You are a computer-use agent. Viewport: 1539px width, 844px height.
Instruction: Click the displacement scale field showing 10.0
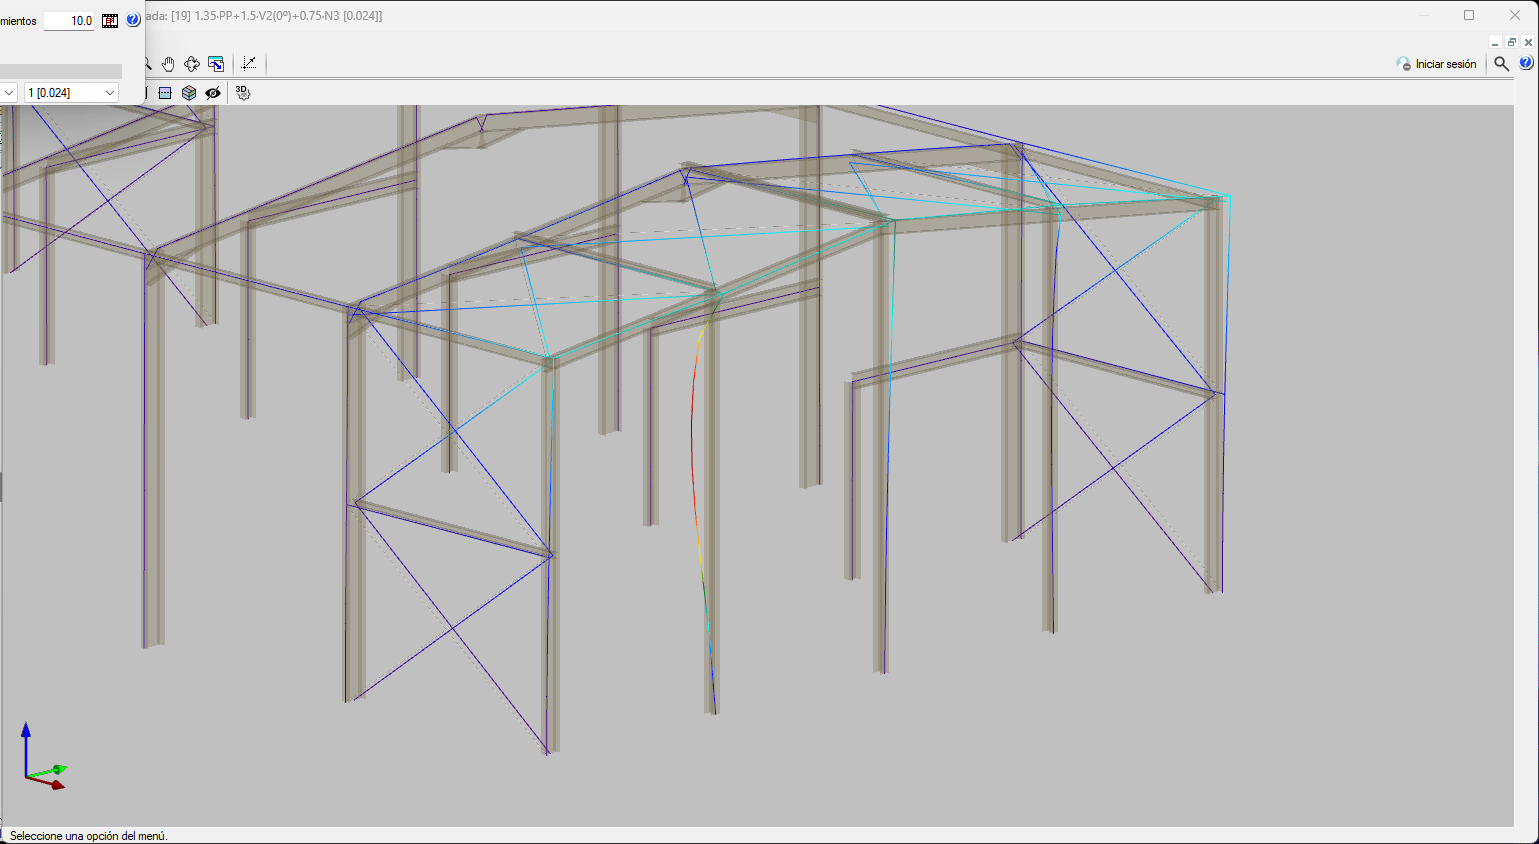pos(69,20)
